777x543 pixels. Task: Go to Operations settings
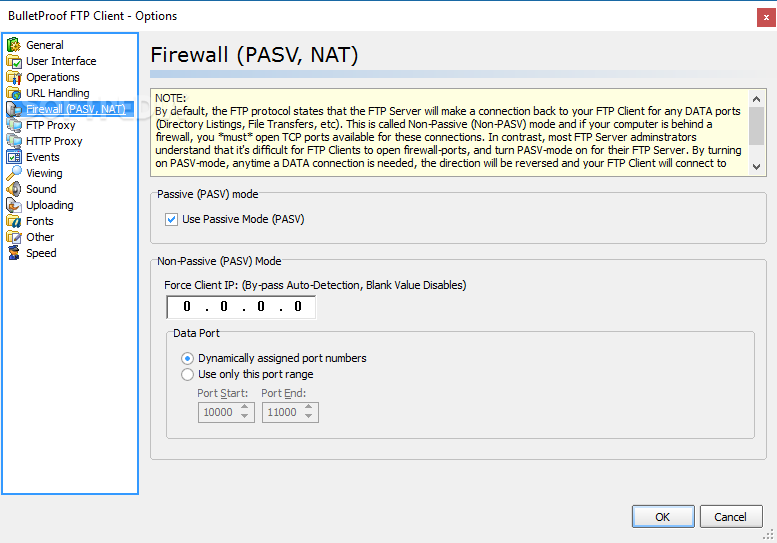pos(53,77)
